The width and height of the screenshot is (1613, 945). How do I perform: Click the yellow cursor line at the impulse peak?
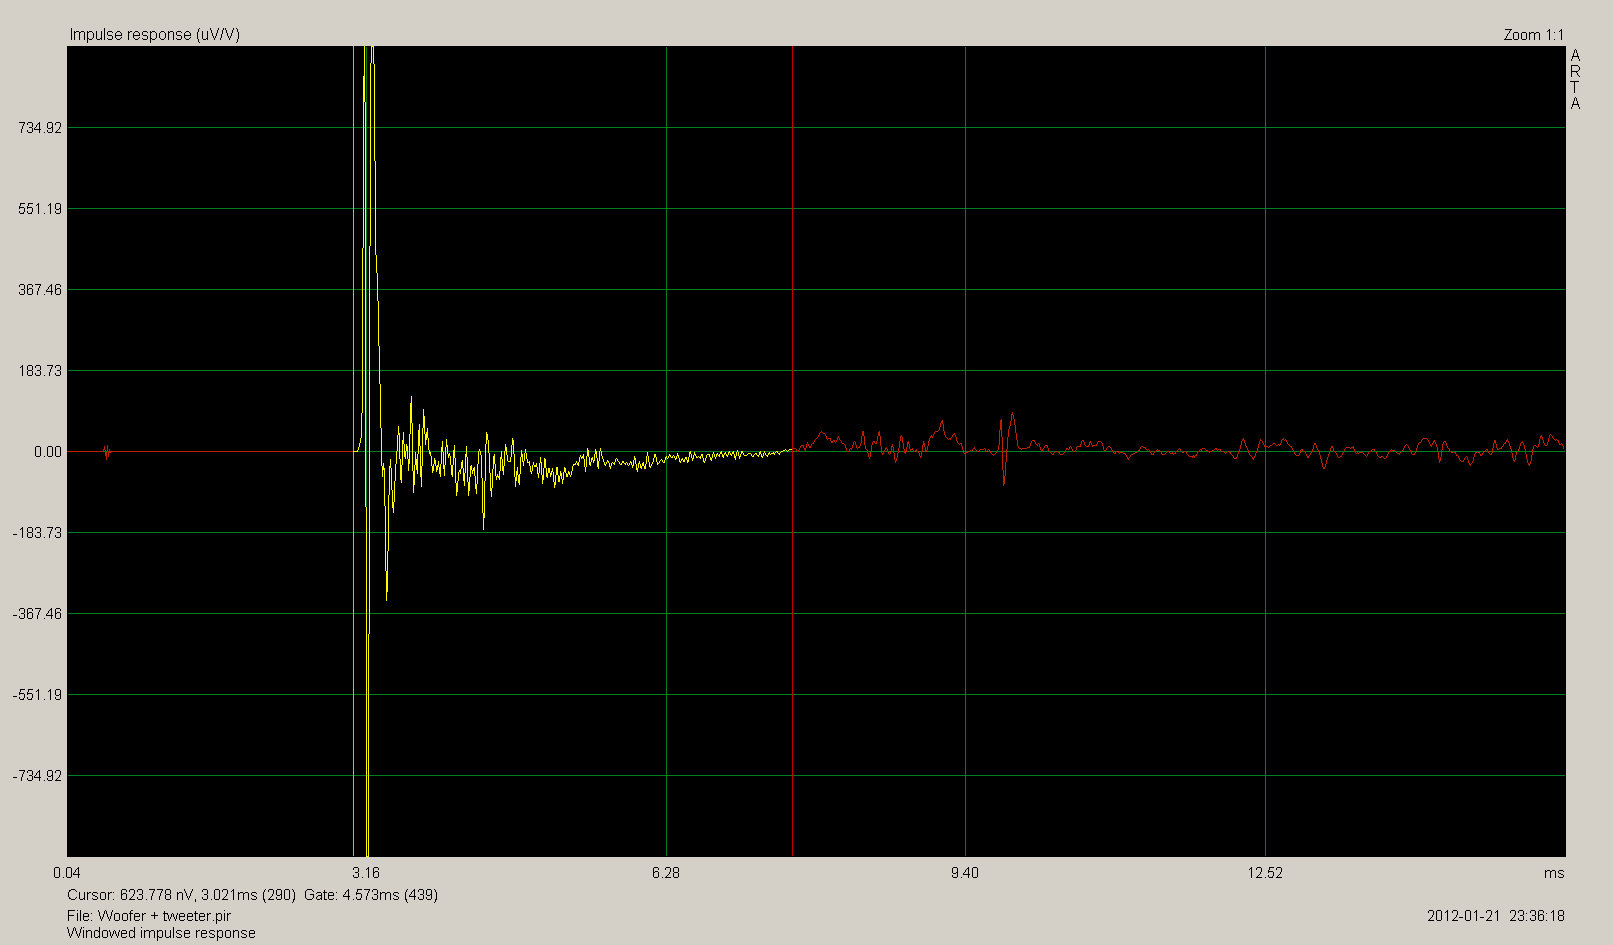coord(354,450)
